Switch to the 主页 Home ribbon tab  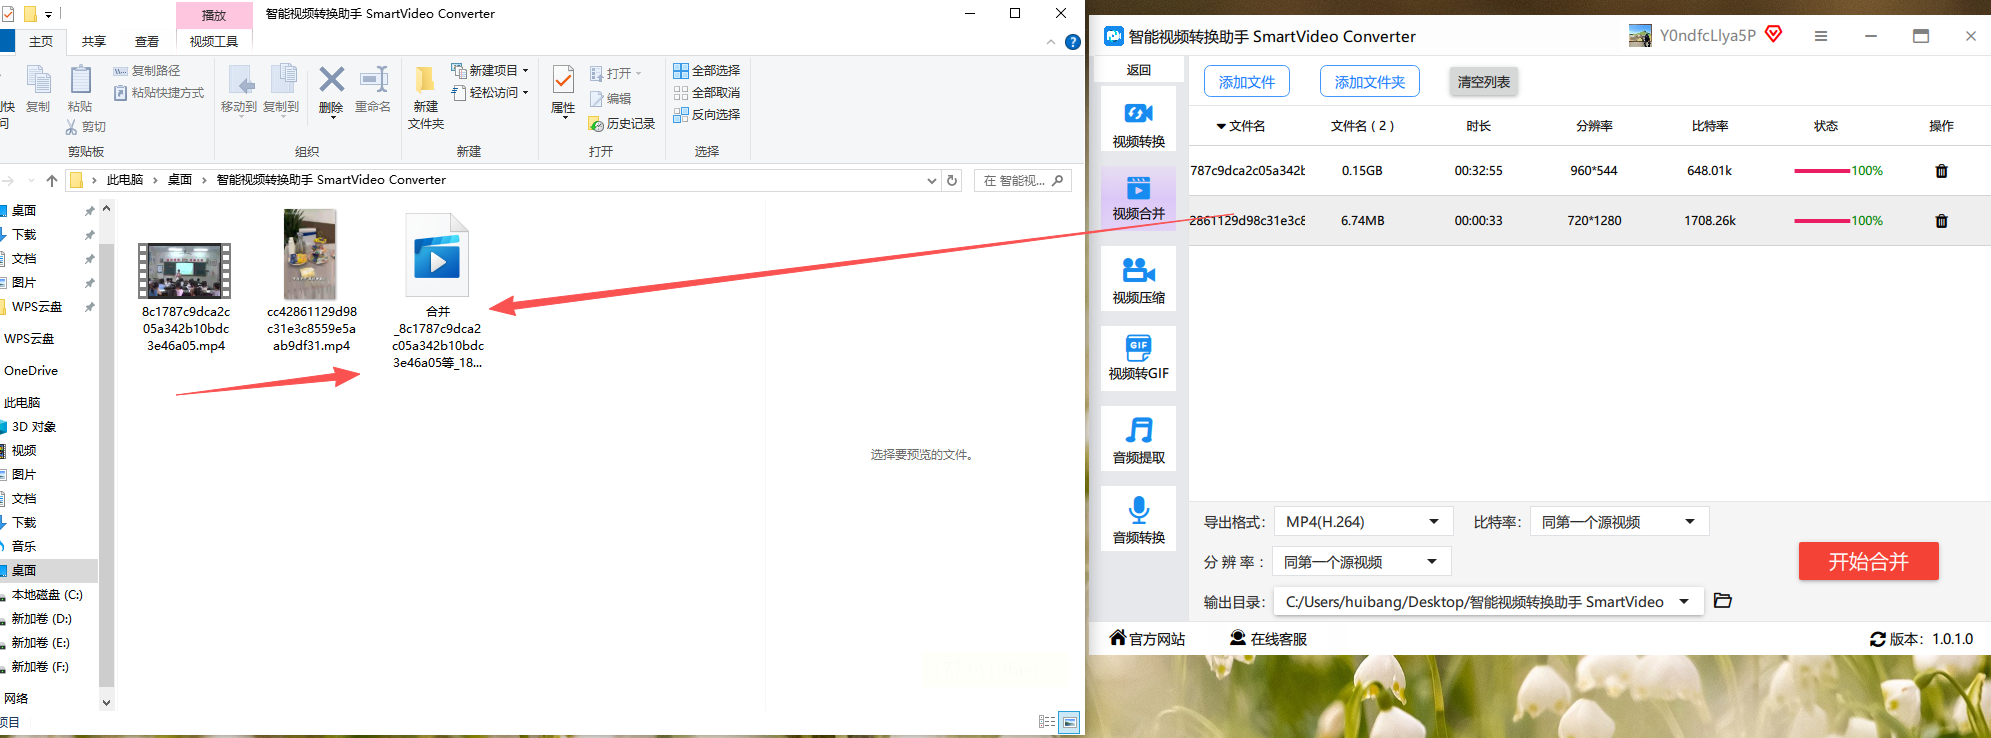click(x=41, y=42)
